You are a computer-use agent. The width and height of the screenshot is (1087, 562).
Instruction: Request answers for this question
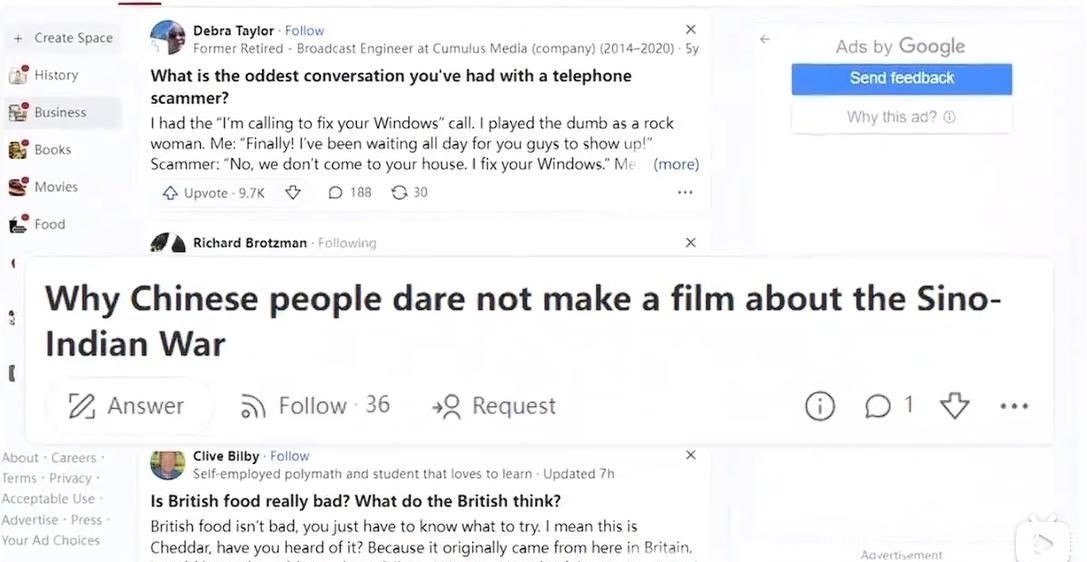(x=494, y=406)
